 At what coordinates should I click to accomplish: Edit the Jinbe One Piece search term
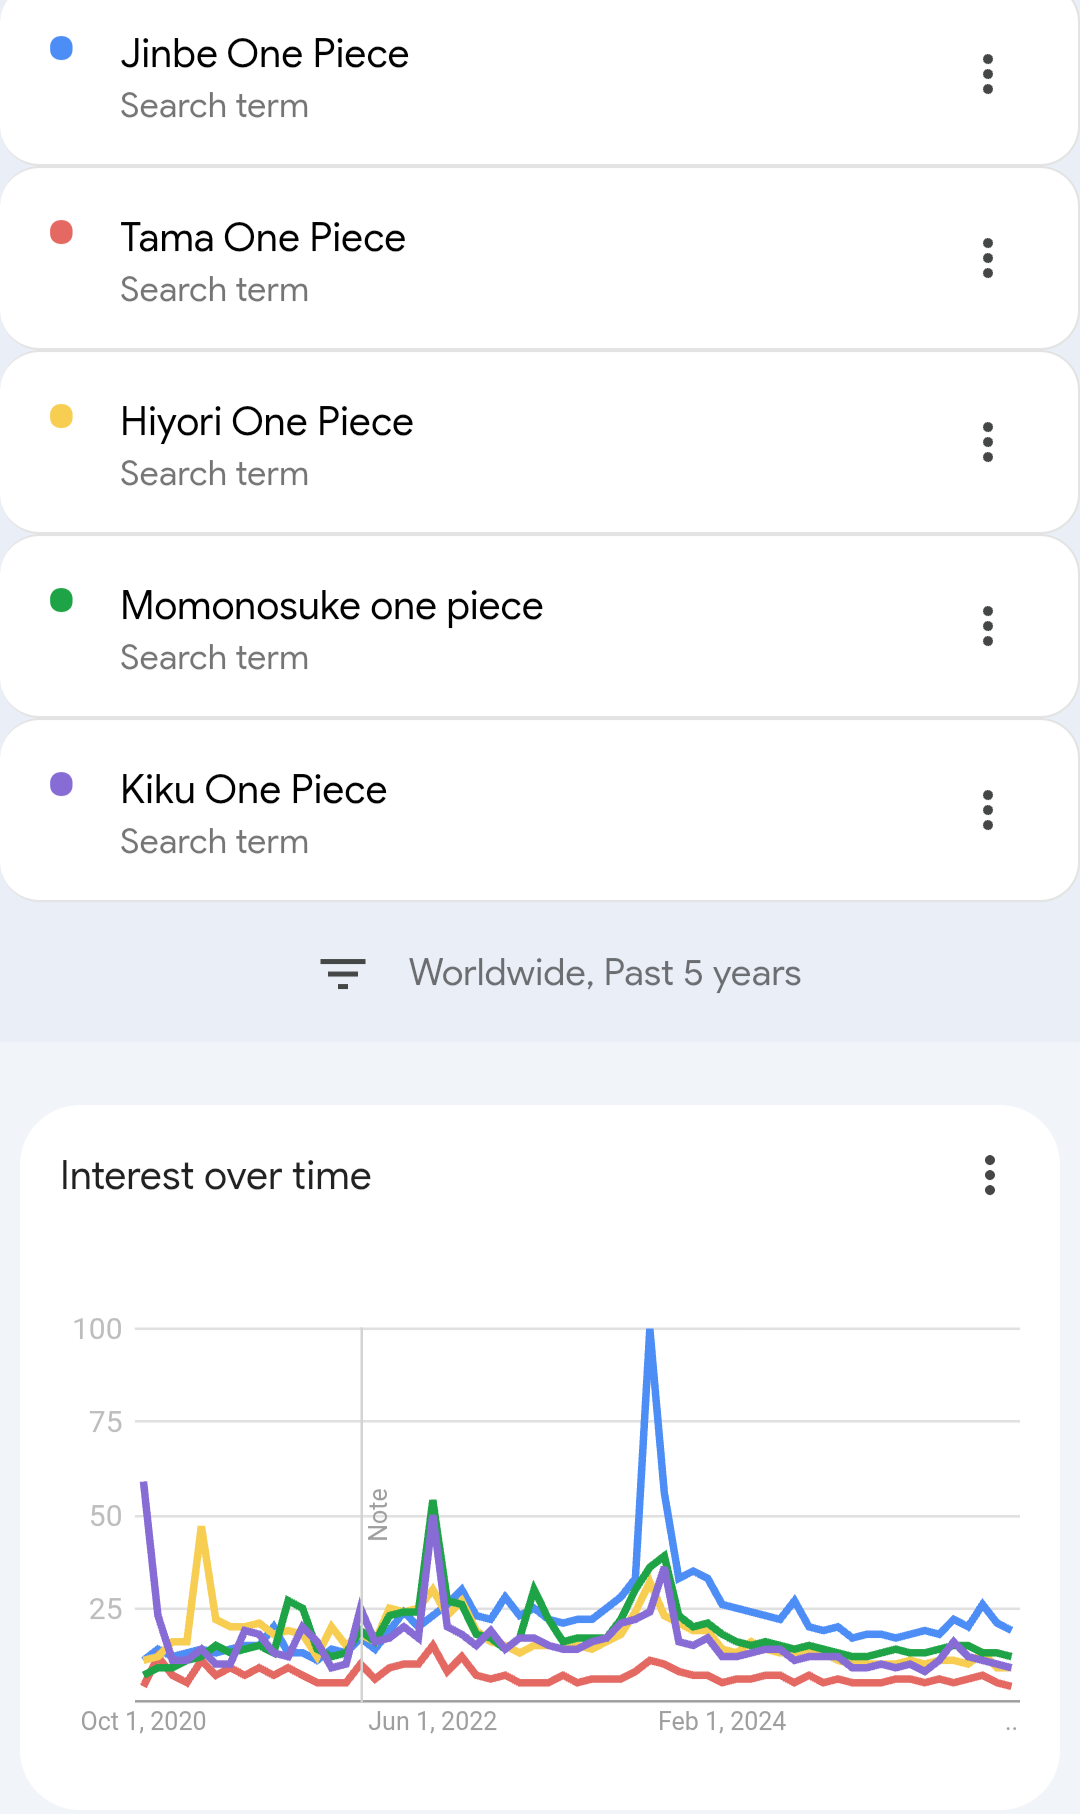coord(265,54)
